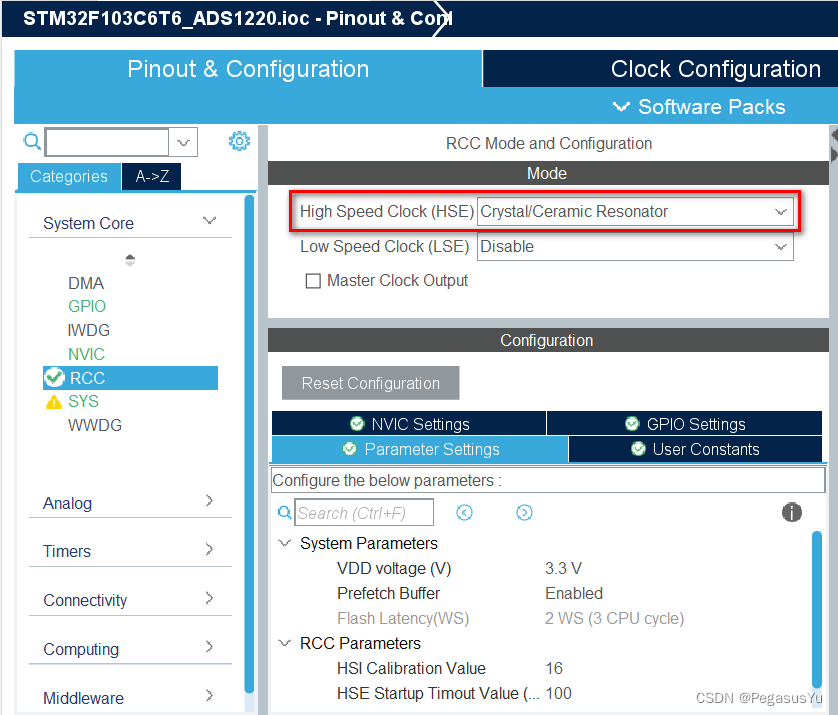
Task: Open the NVIC Settings tab
Action: 409,423
